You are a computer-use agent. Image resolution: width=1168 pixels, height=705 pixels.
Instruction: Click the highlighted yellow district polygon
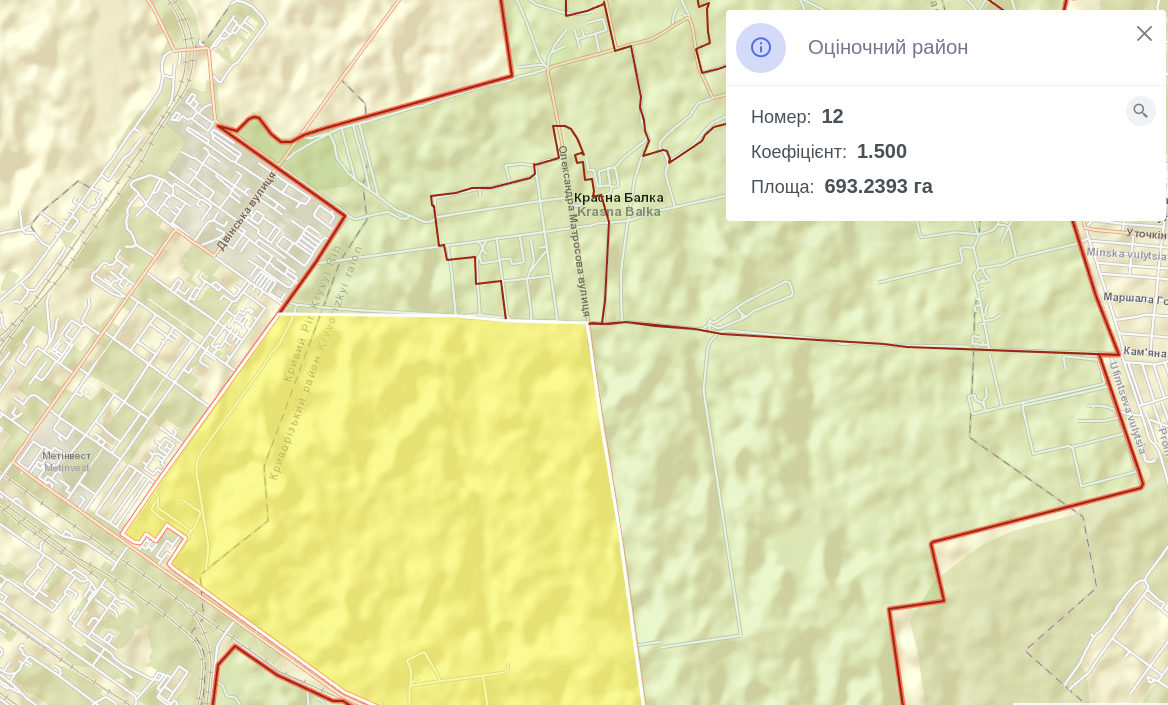point(420,500)
